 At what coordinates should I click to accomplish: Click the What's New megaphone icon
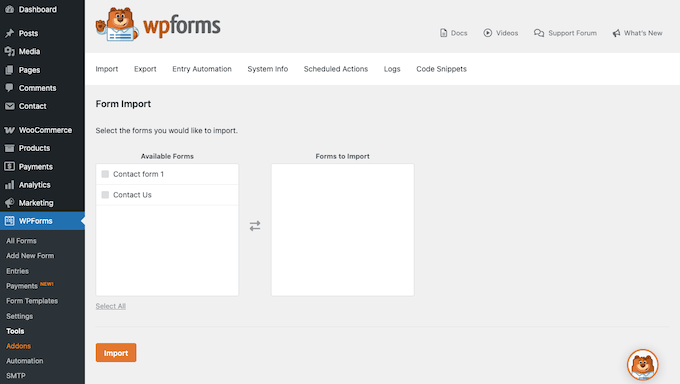[x=616, y=33]
